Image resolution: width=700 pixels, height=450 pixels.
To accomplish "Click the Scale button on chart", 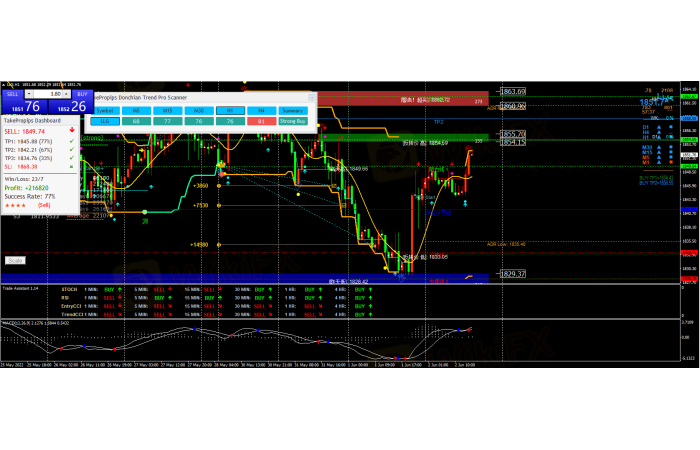I will pyautogui.click(x=15, y=260).
